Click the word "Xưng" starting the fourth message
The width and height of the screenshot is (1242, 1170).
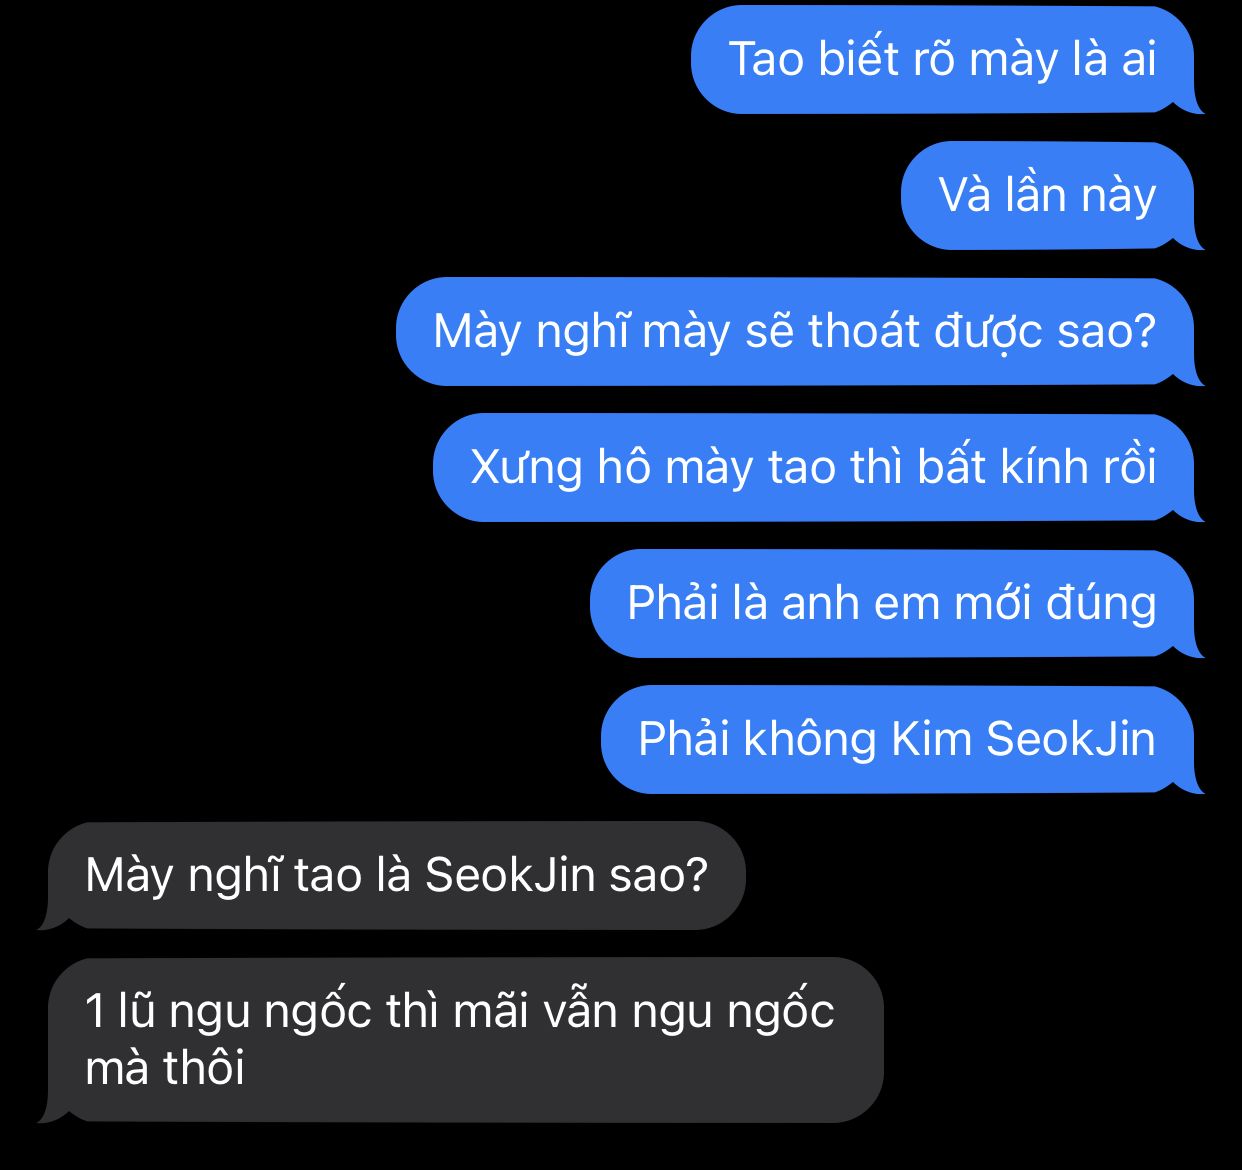click(x=526, y=469)
